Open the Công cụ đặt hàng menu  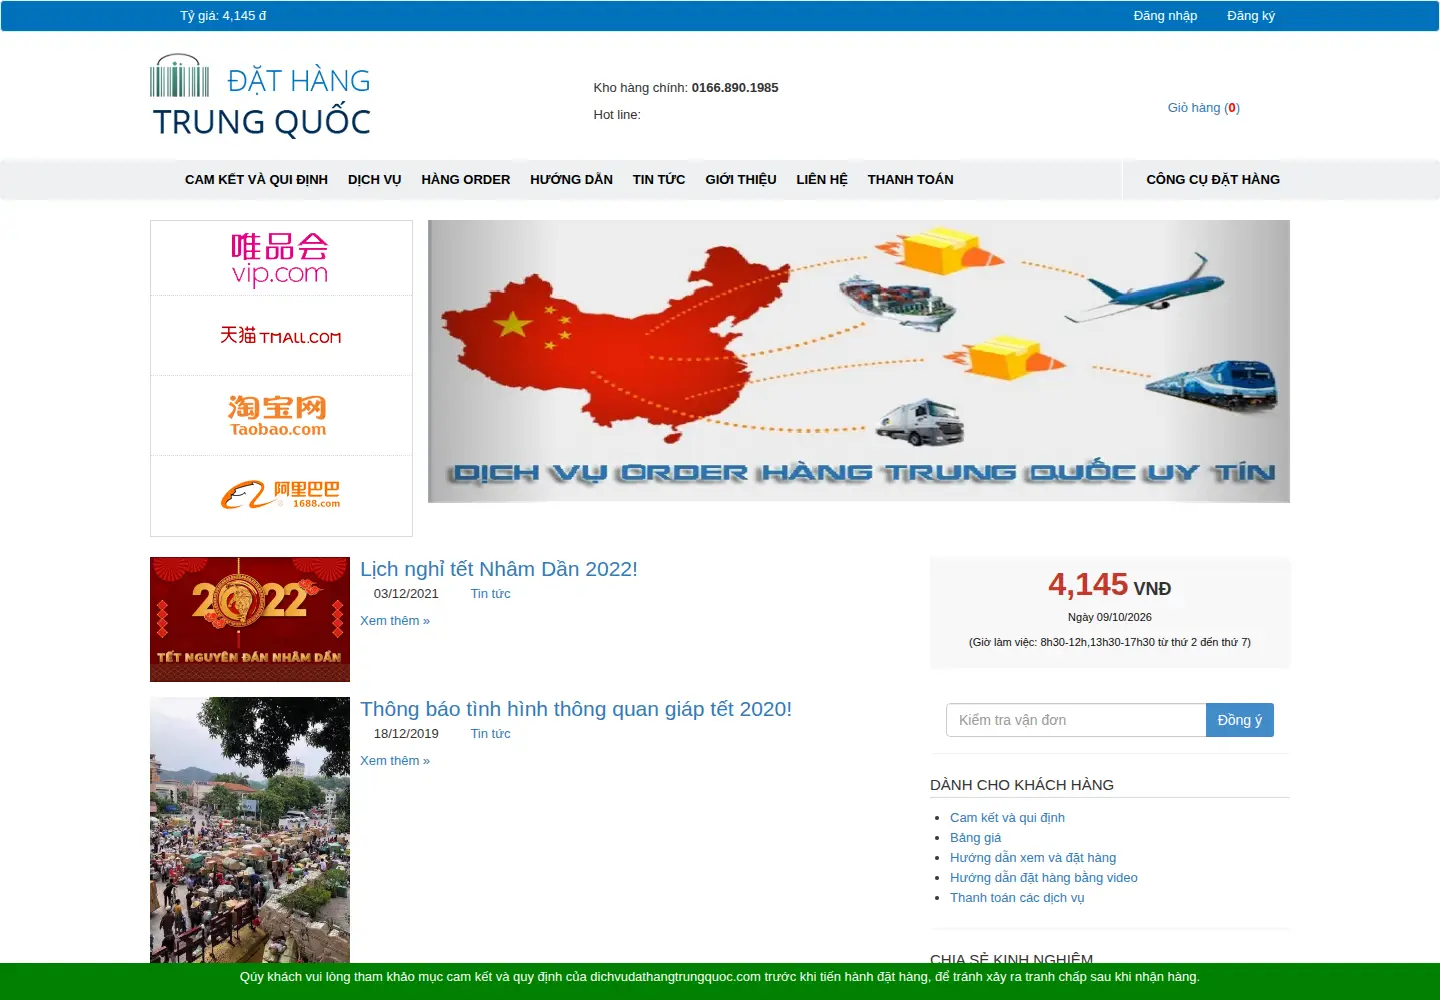[1213, 180]
